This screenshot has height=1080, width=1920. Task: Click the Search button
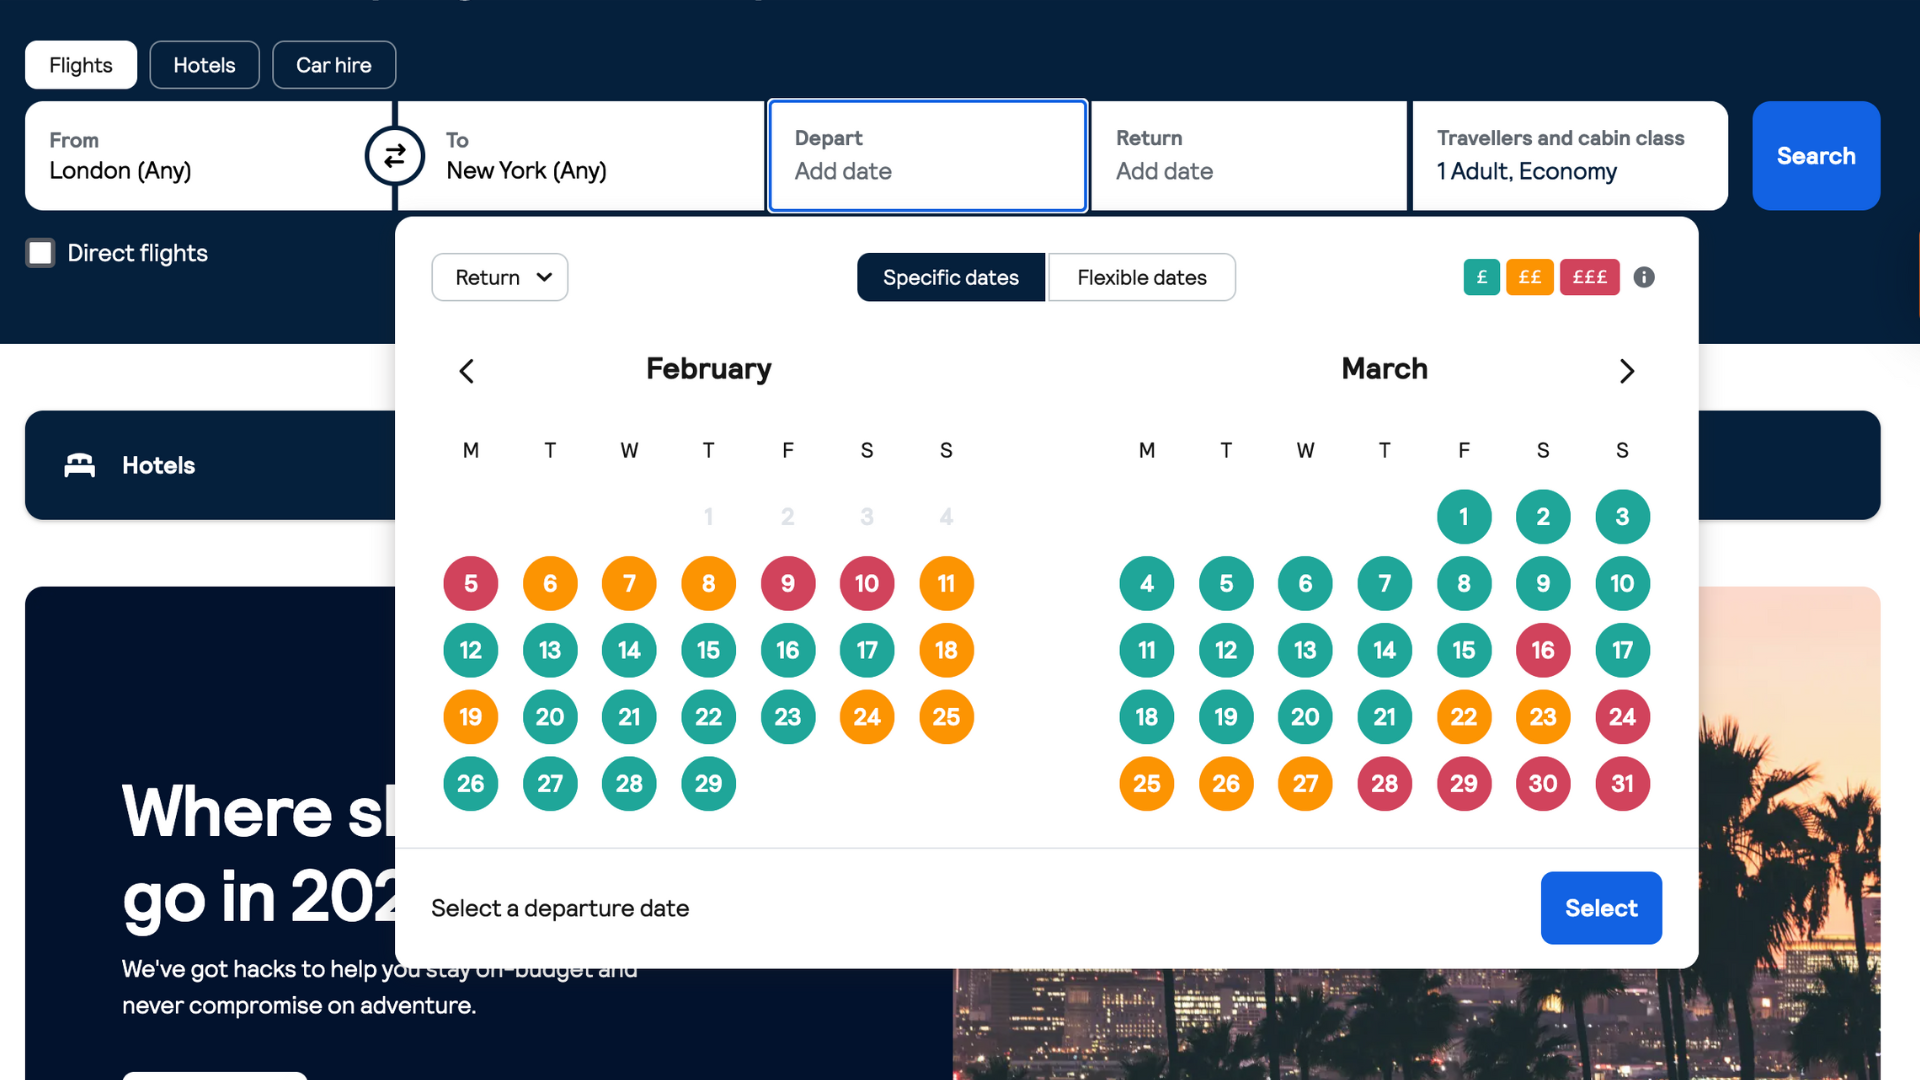(1816, 156)
